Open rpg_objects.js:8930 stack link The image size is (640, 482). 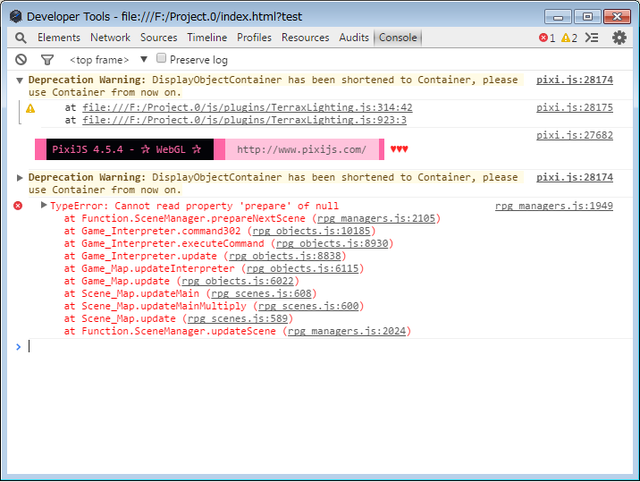[x=332, y=244]
